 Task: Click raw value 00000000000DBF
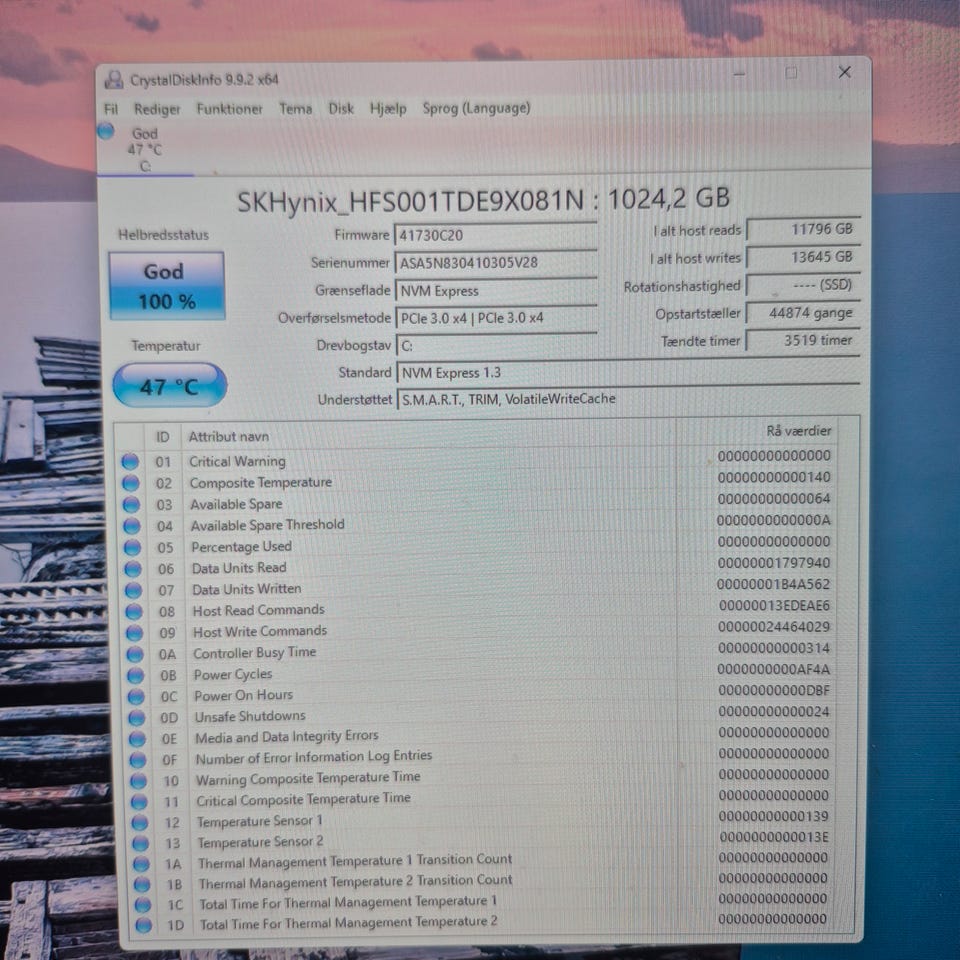click(x=774, y=690)
